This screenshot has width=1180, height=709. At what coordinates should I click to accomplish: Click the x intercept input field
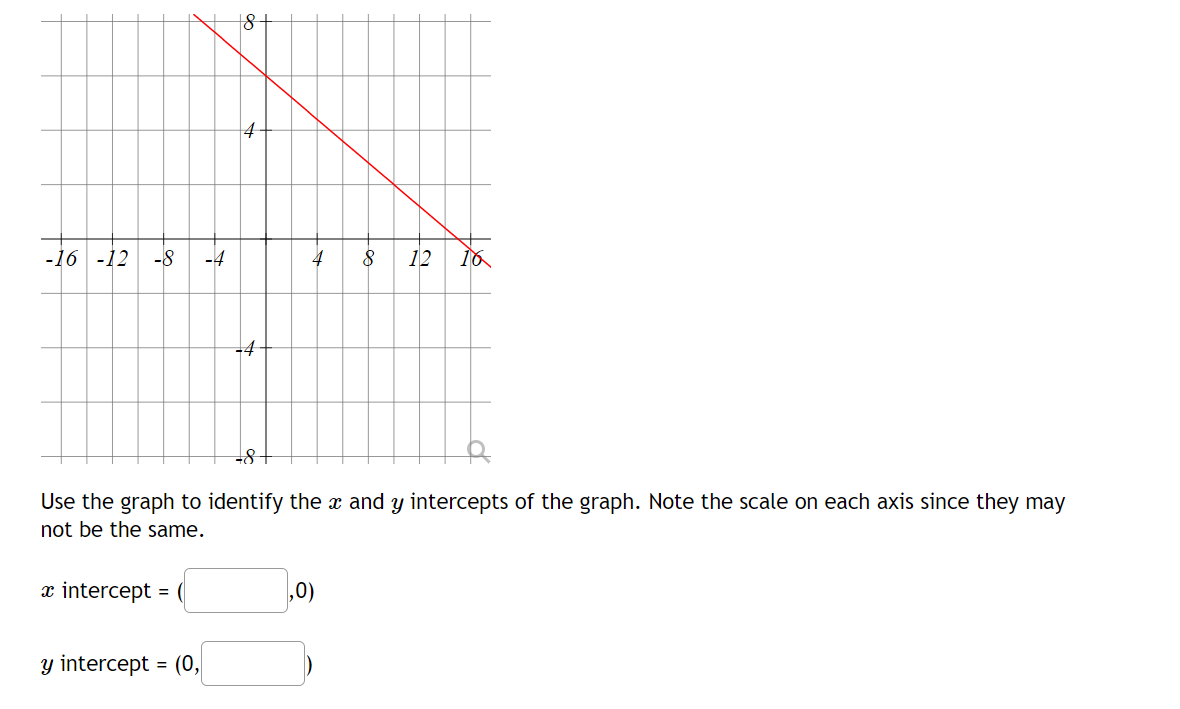coord(235,590)
